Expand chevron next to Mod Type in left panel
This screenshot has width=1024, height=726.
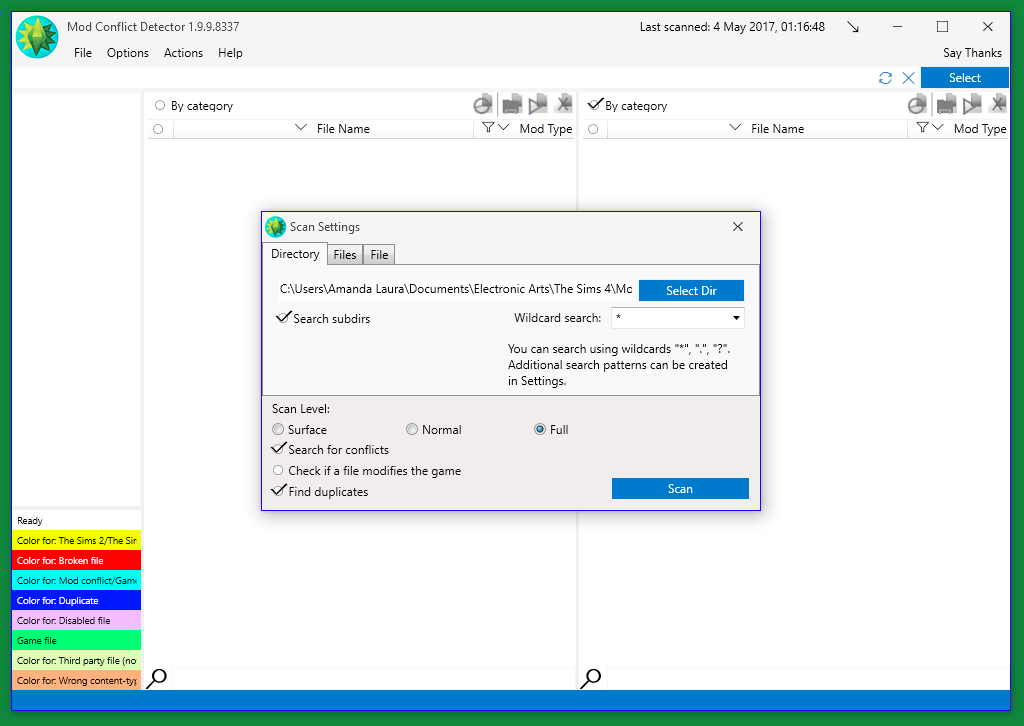[504, 127]
